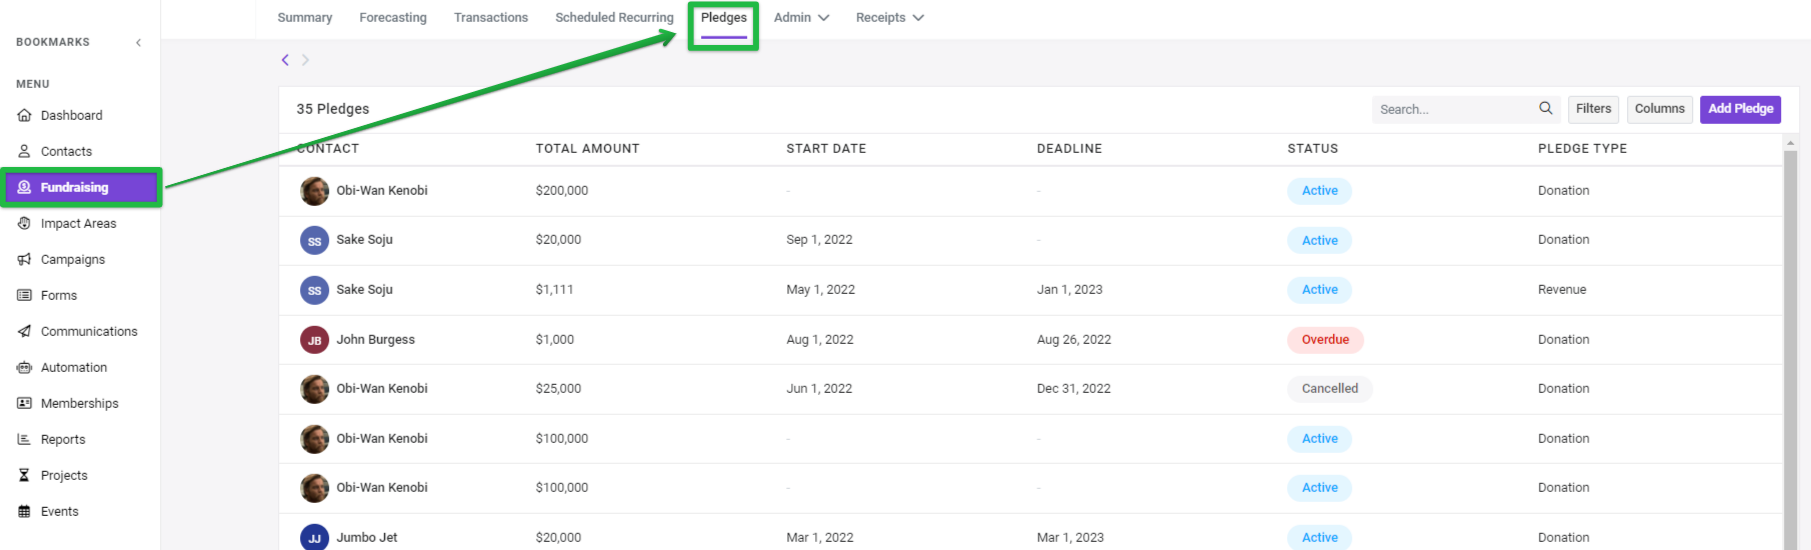Click the Columns button
This screenshot has width=1811, height=550.
click(x=1659, y=109)
